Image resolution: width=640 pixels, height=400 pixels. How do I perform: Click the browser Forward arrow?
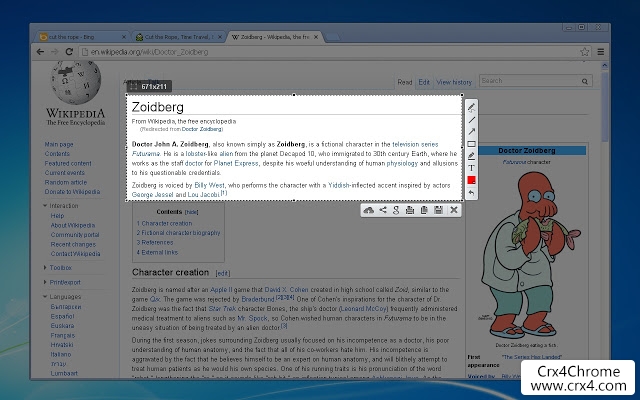(x=55, y=52)
